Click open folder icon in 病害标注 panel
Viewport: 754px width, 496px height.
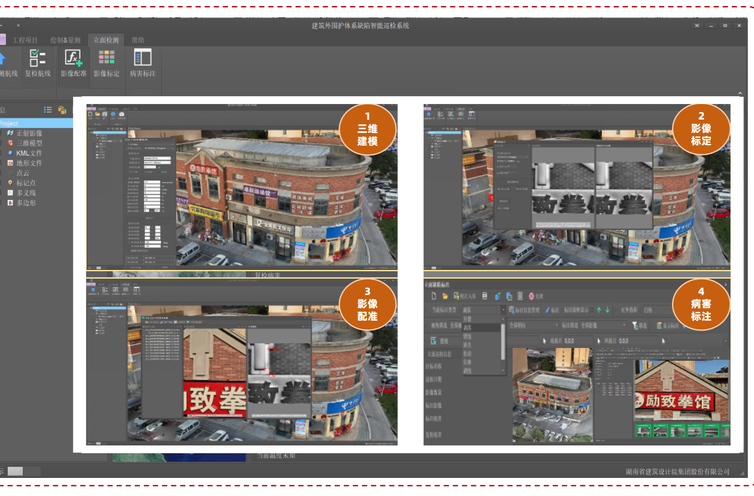pyautogui.click(x=445, y=296)
